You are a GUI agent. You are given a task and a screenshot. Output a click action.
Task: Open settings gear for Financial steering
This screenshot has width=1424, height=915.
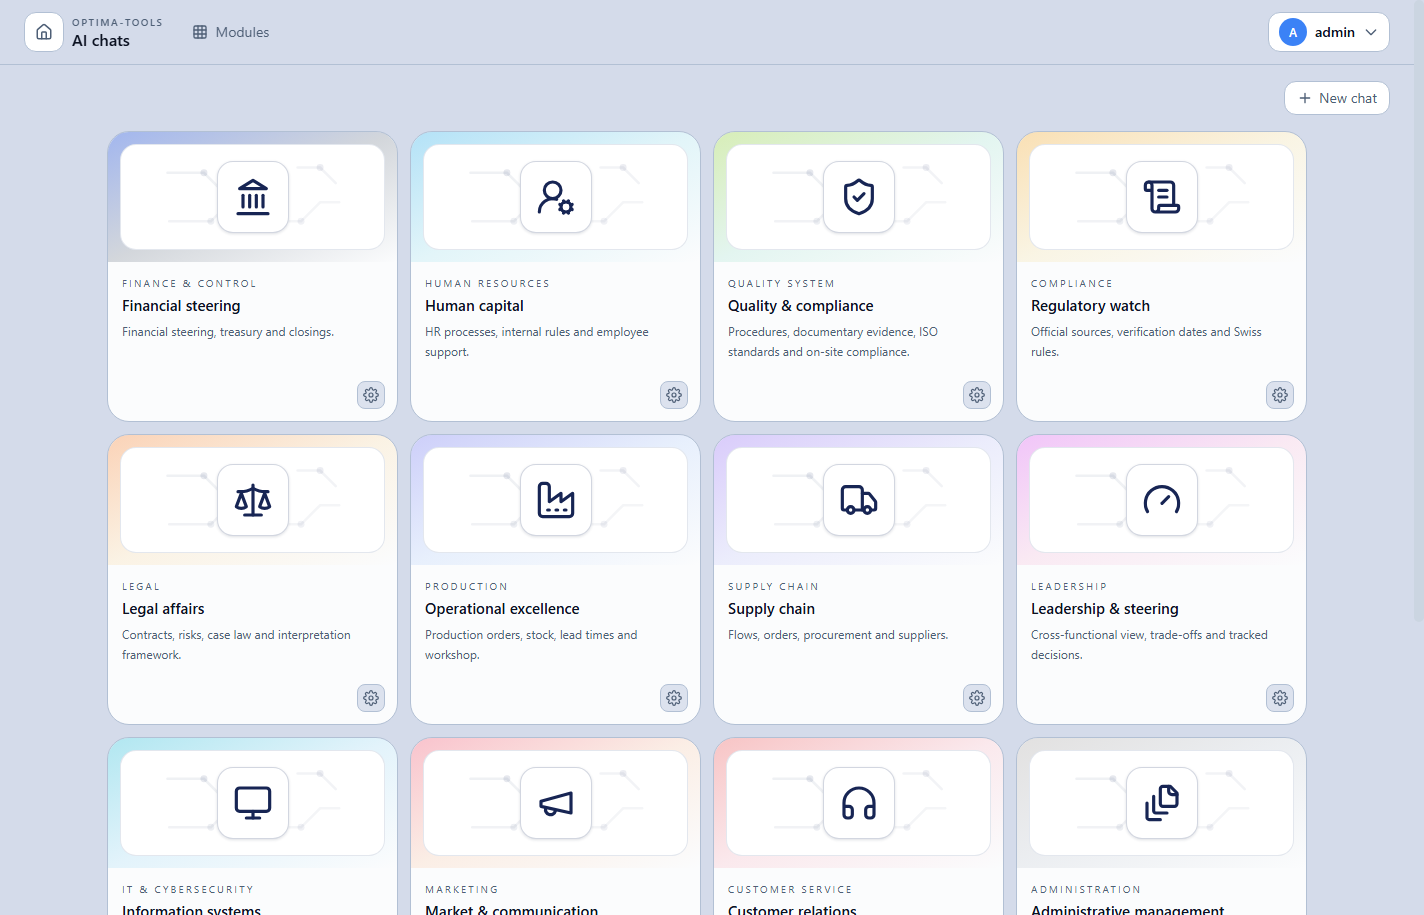point(371,395)
